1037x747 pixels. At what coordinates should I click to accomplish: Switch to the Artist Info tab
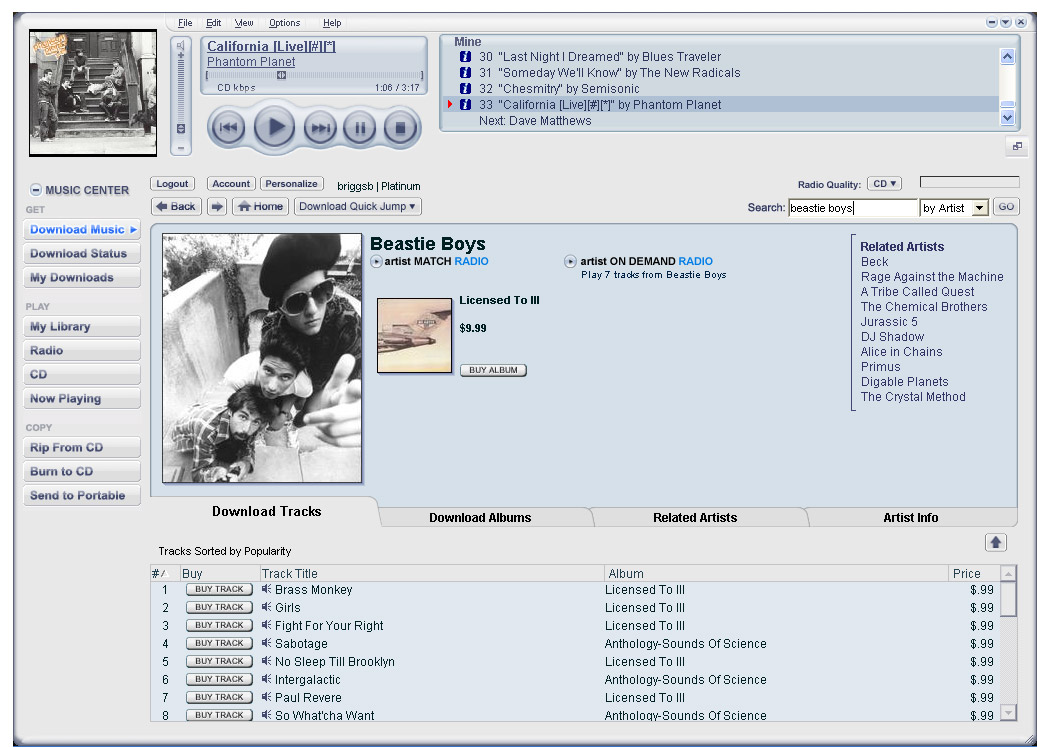[911, 518]
